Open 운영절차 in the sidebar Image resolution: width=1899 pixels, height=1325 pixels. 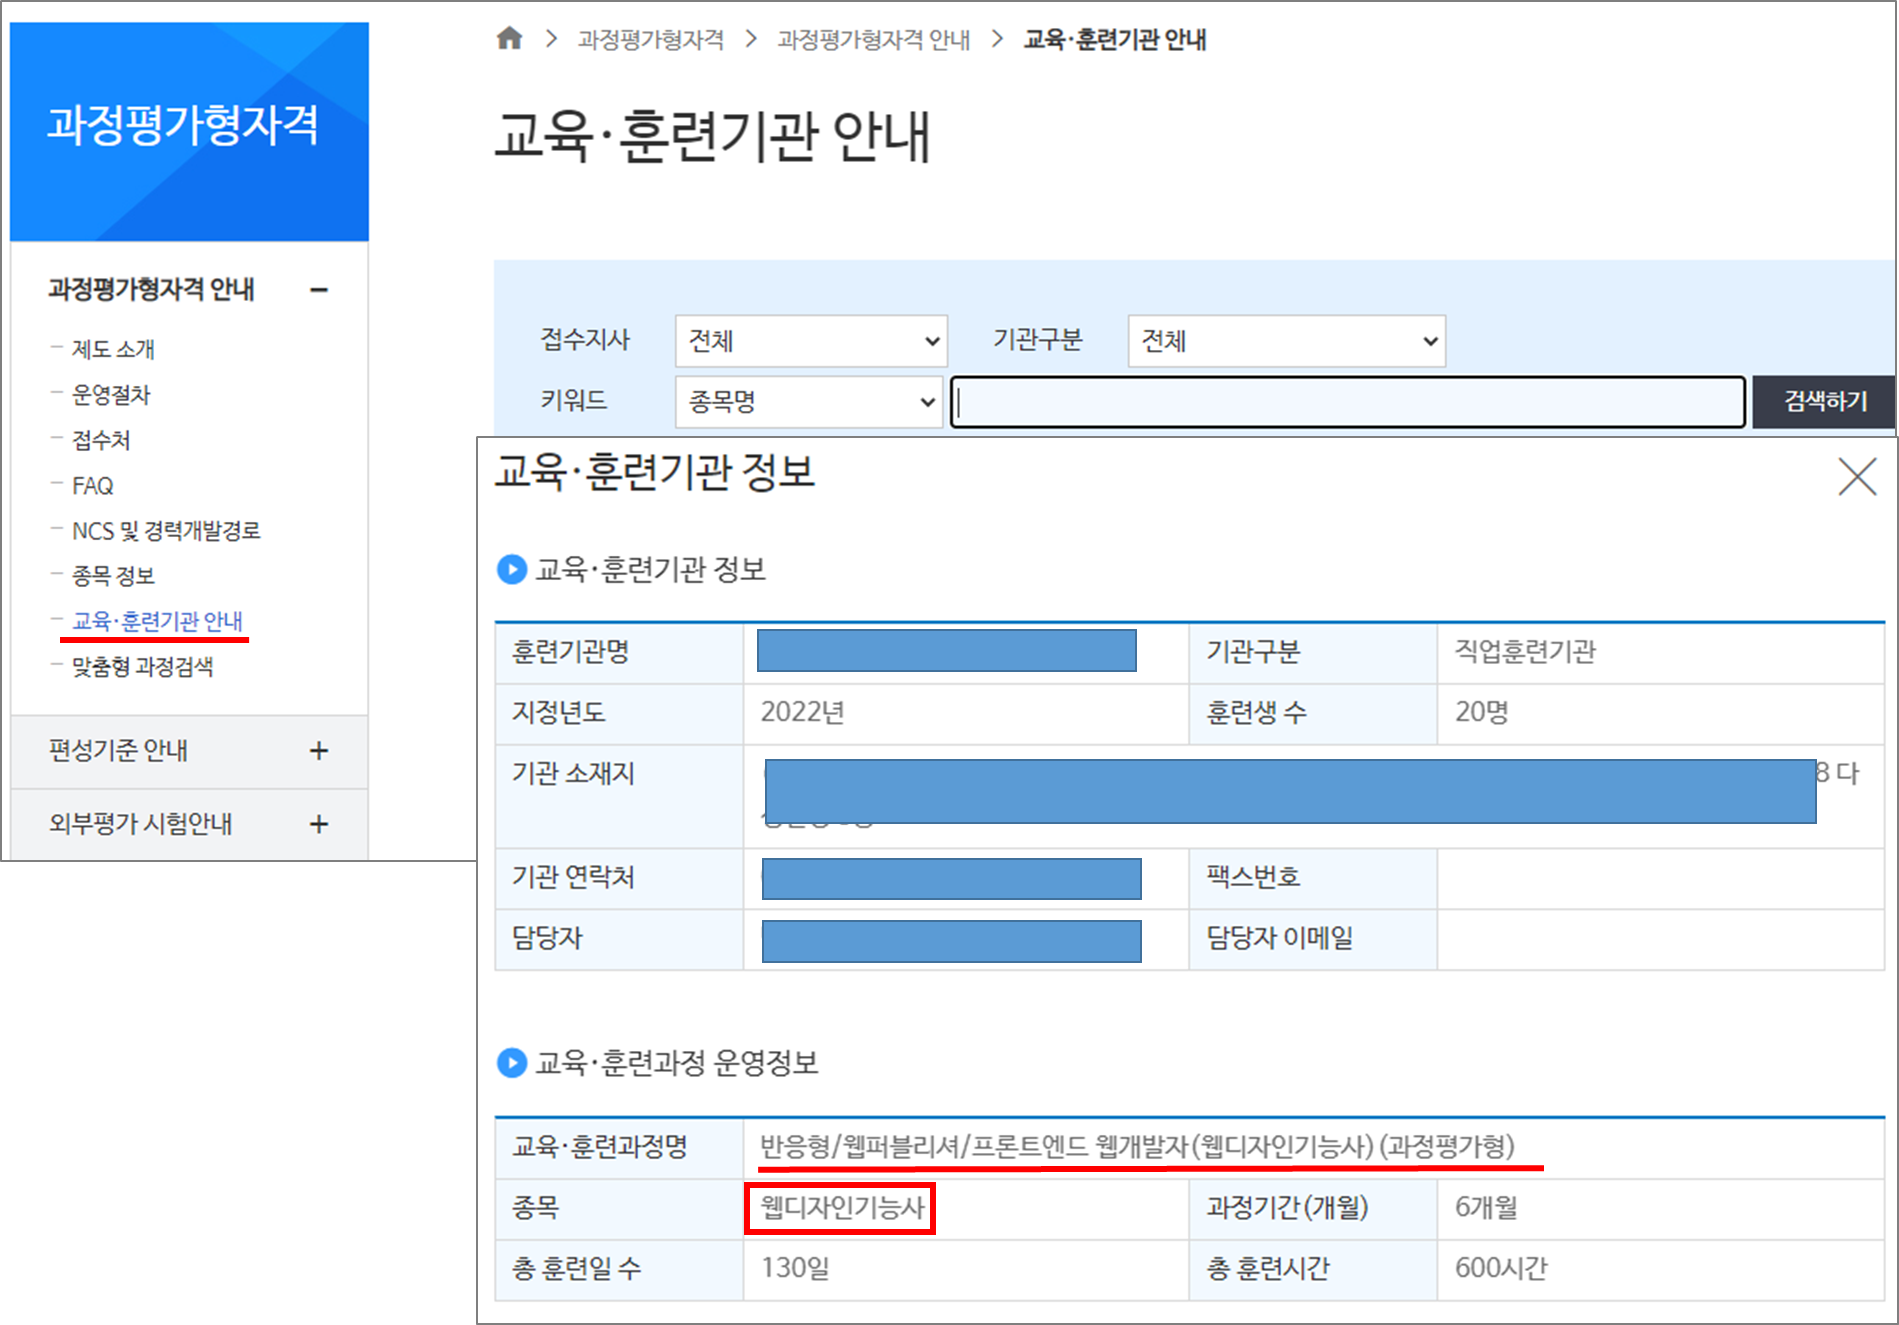pos(111,395)
